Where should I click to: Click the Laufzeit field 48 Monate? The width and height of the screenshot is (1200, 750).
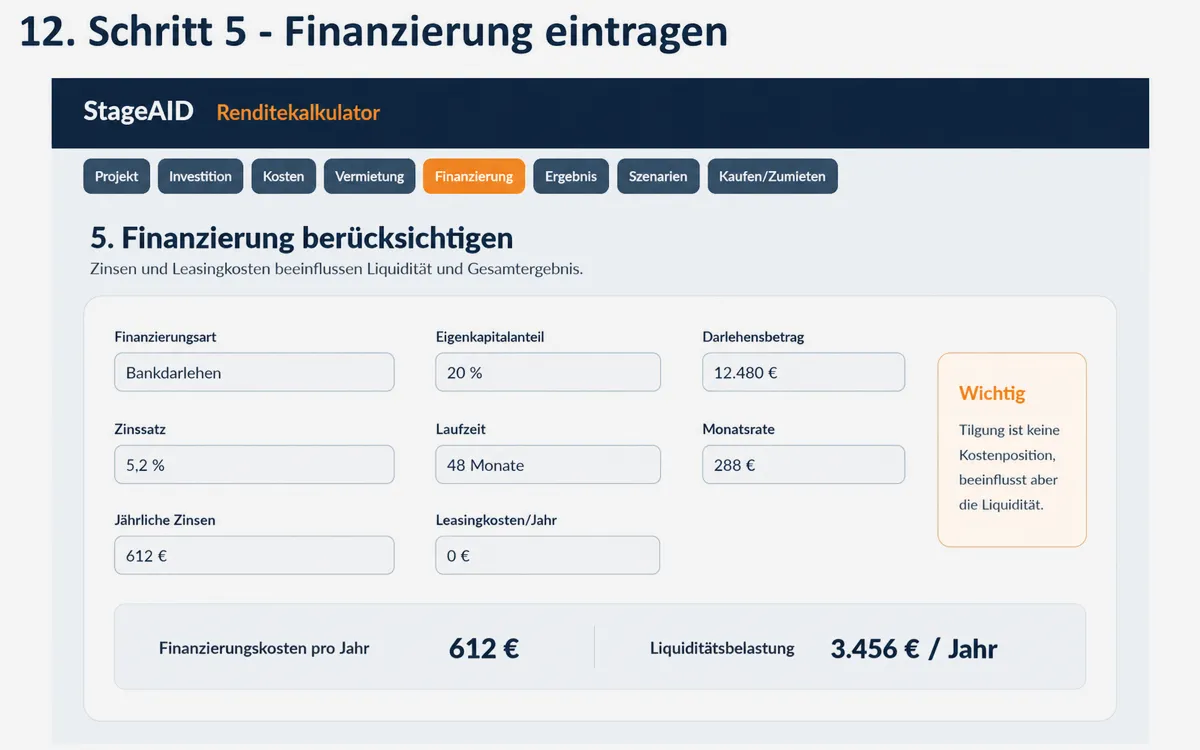548,465
